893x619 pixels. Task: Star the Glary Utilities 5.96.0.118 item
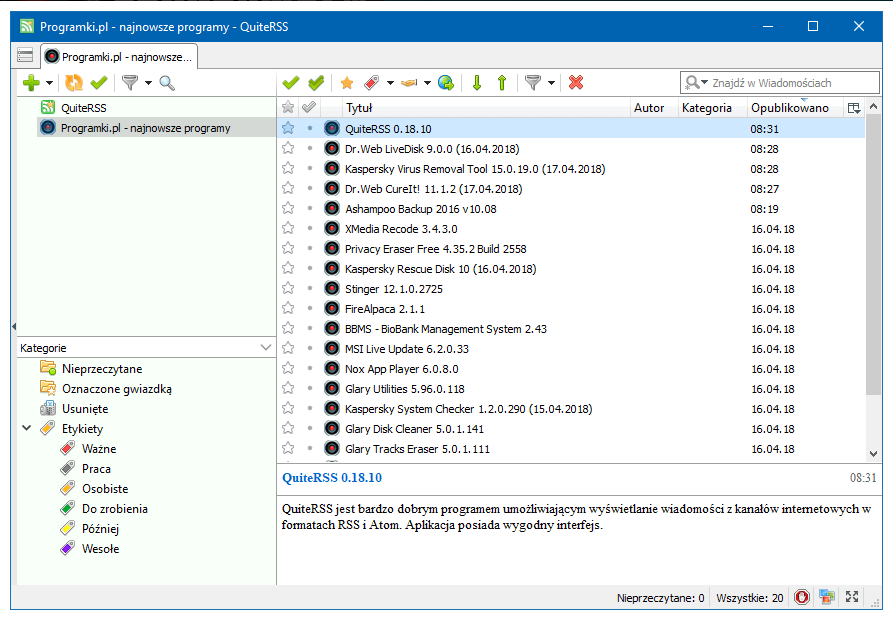click(x=288, y=388)
